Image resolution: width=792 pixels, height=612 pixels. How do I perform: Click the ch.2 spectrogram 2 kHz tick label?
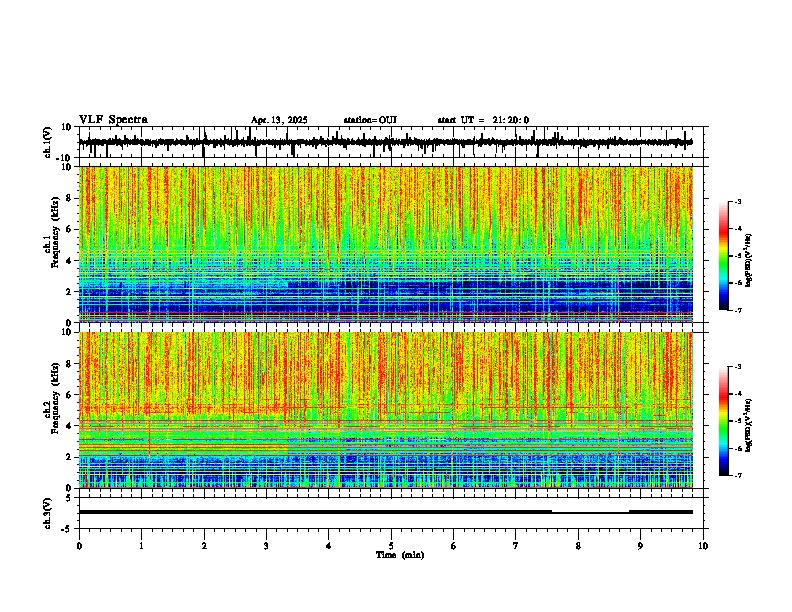[69, 457]
